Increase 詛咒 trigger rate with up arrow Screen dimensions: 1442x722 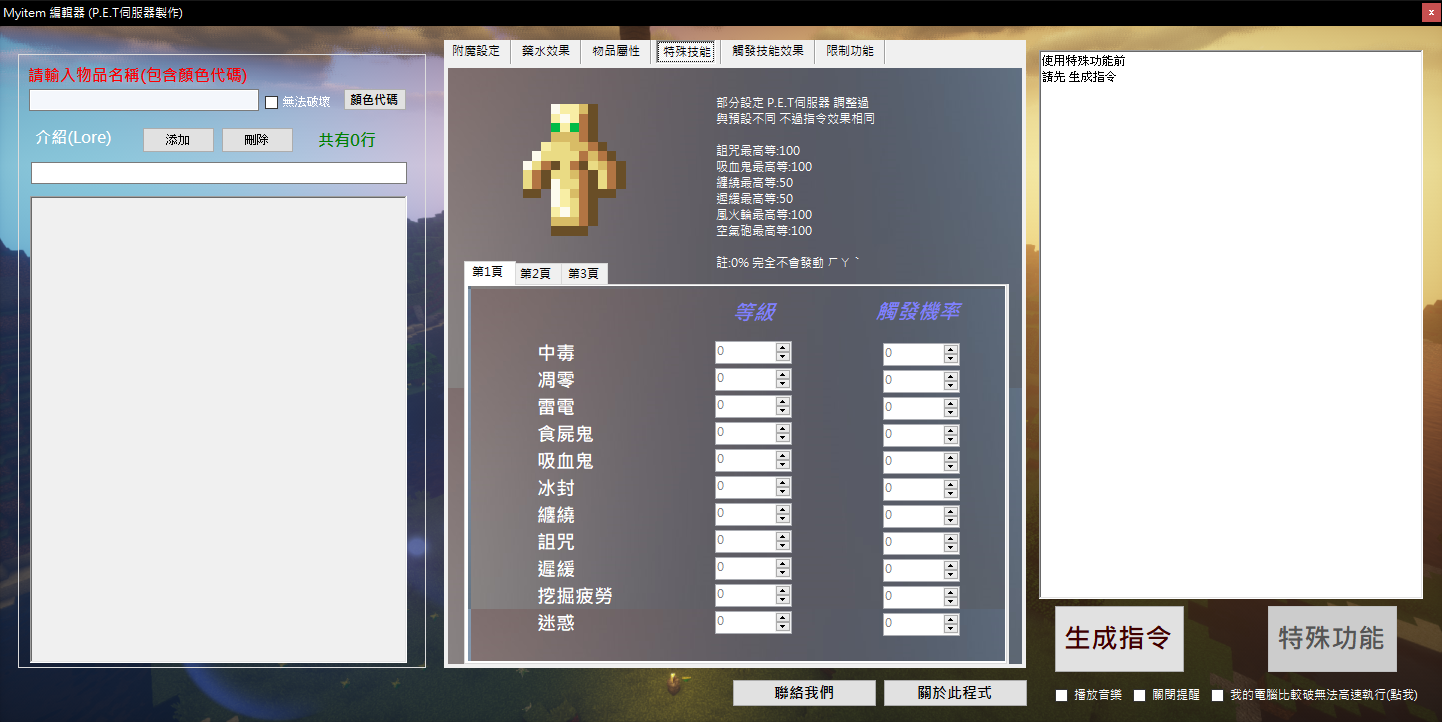pyautogui.click(x=951, y=537)
